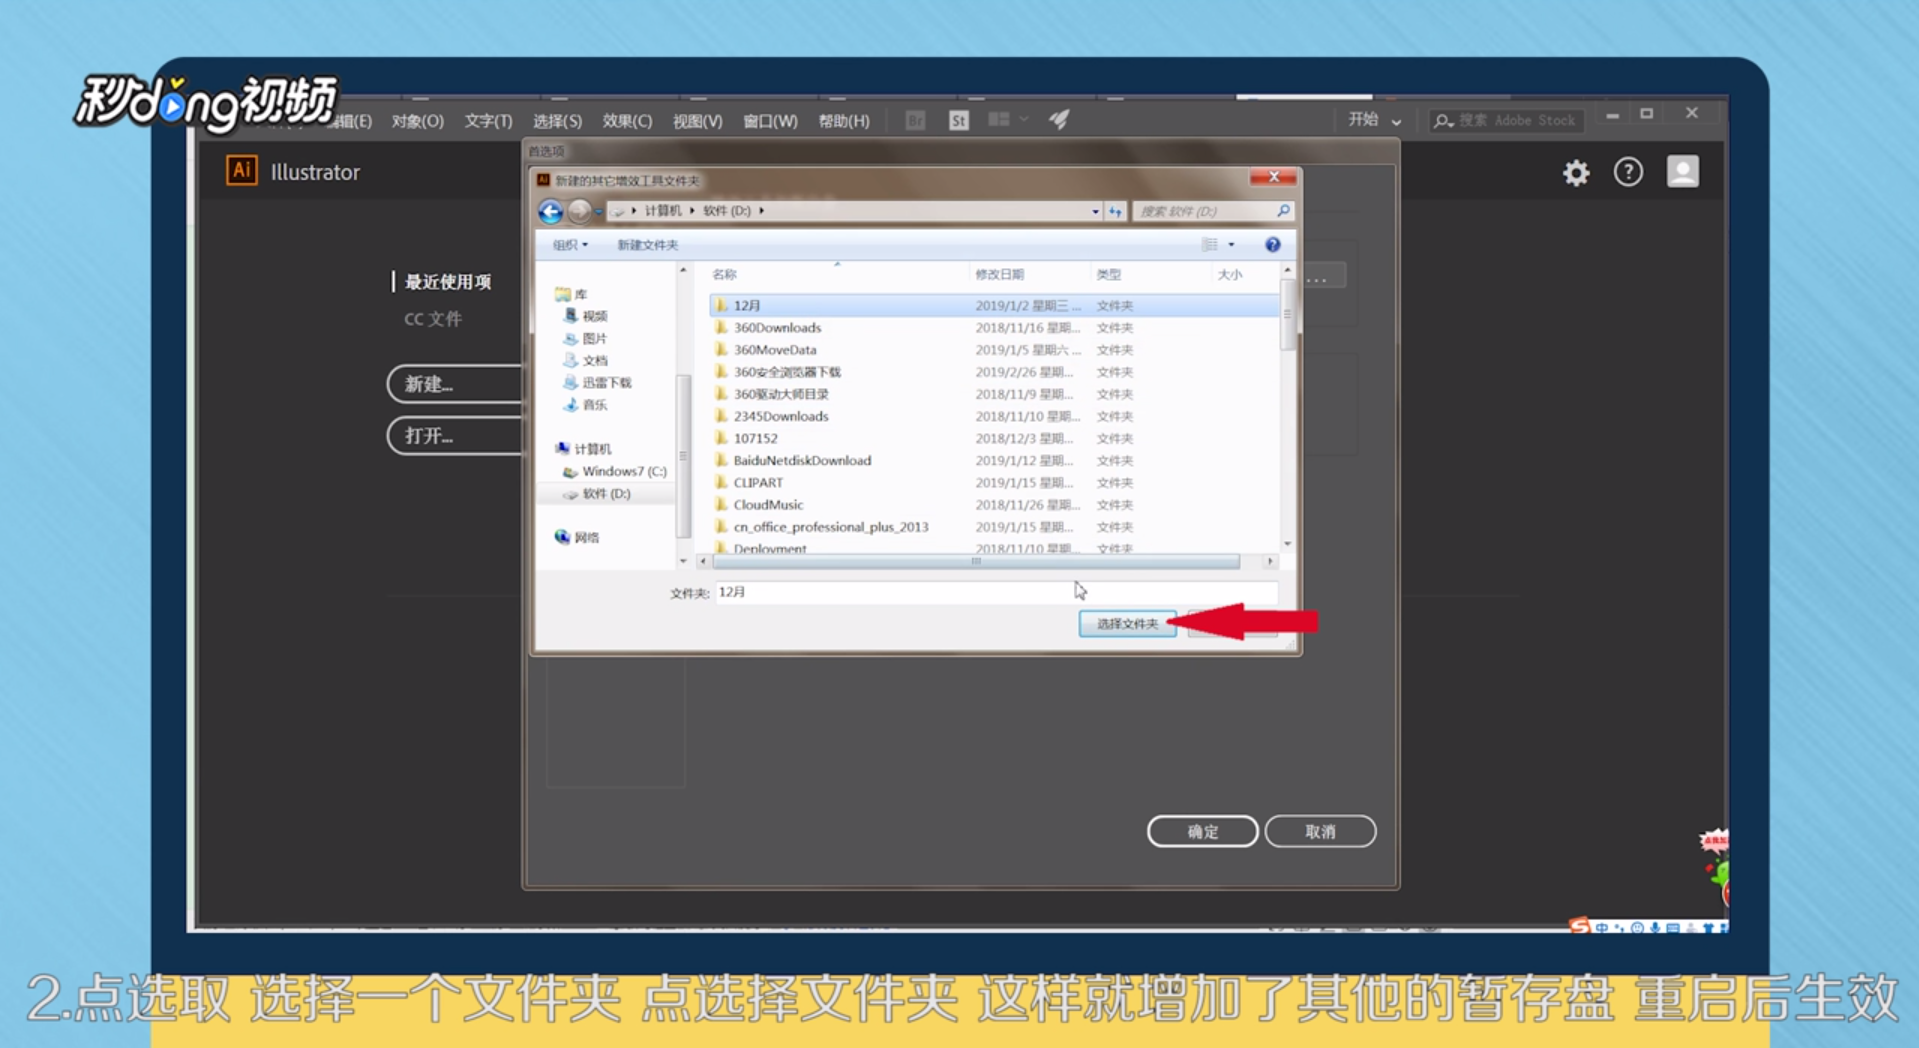Viewport: 1919px width, 1048px height.
Task: Open the 视图(V) menu
Action: pos(697,121)
